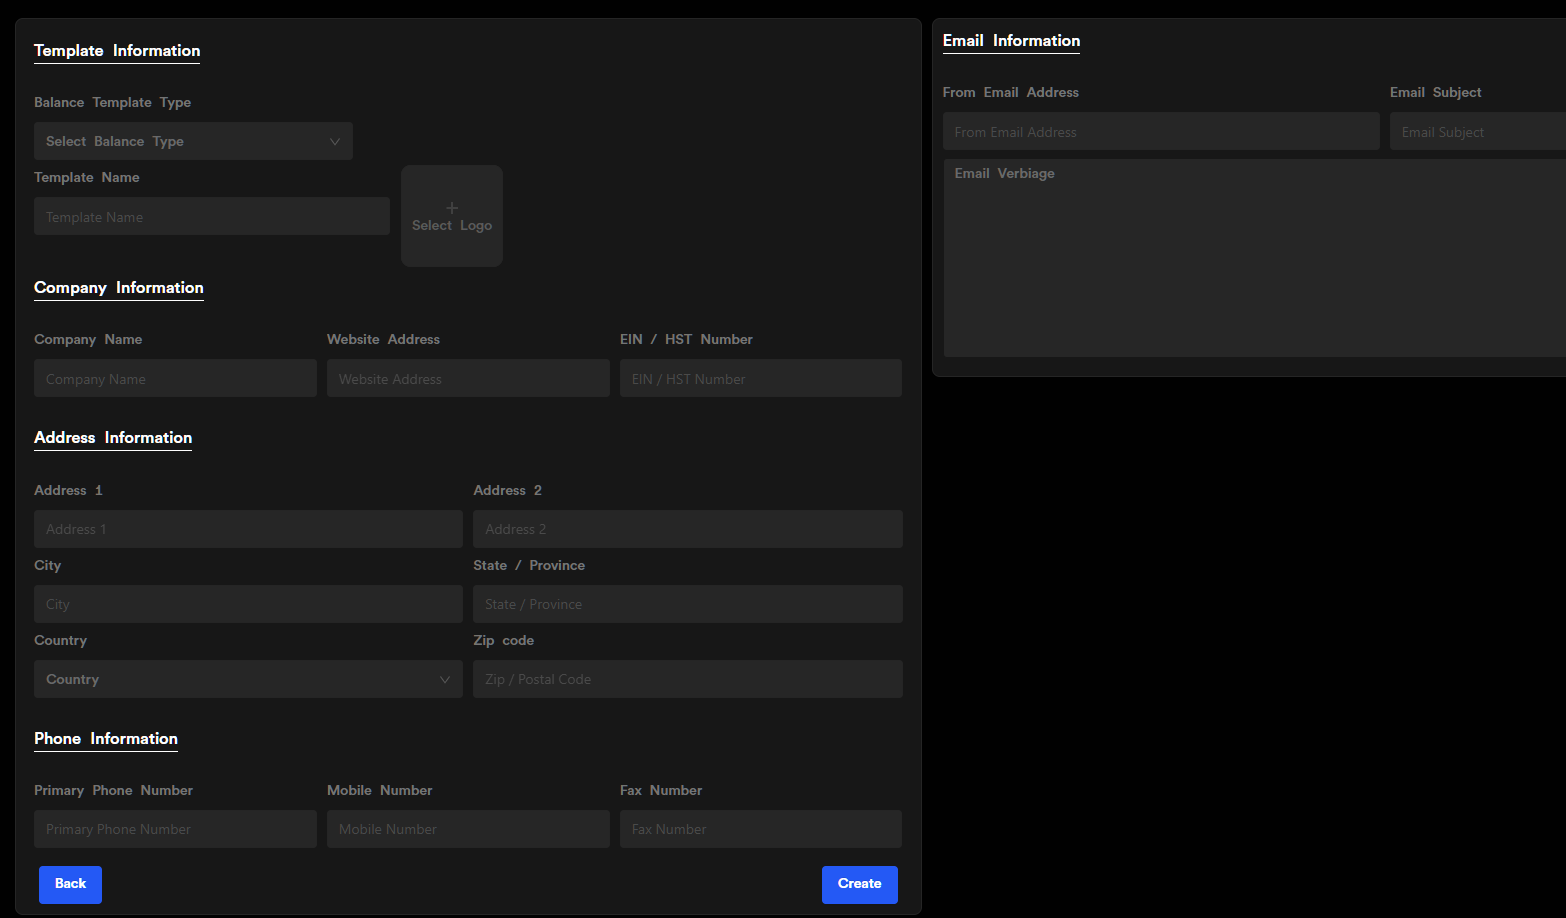Click the Website Address input field
The width and height of the screenshot is (1566, 918).
[x=468, y=378]
